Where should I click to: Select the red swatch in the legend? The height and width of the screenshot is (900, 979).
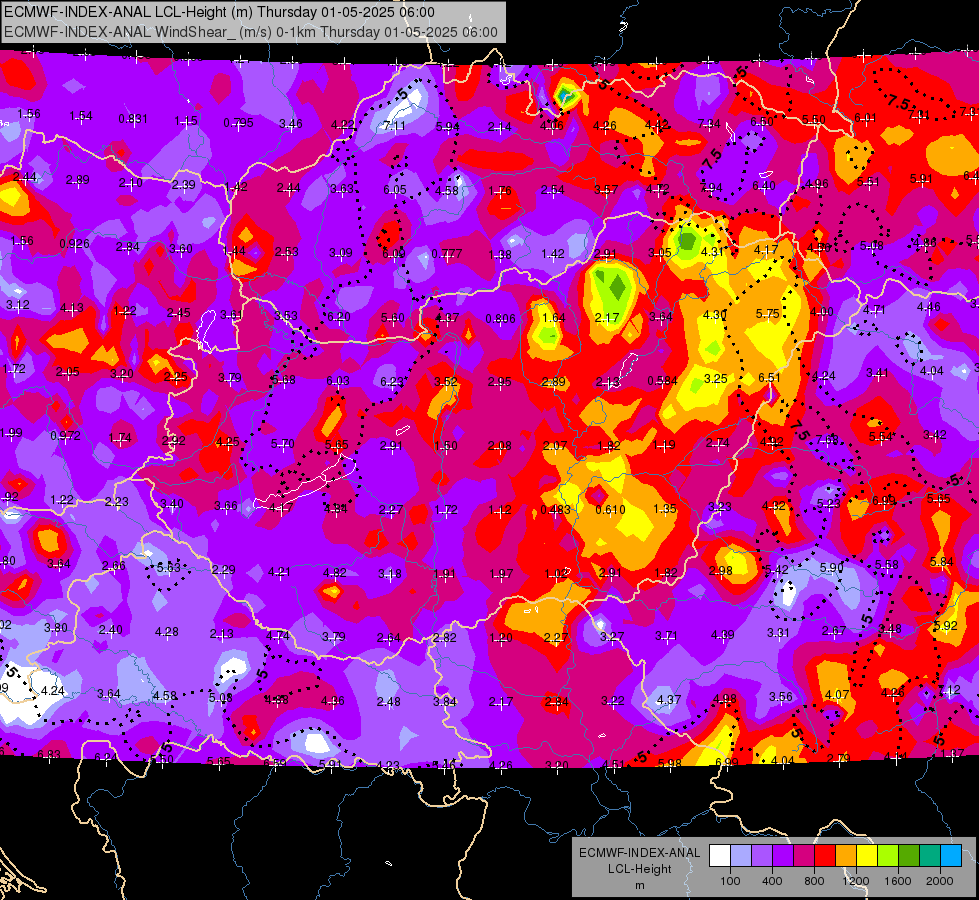(x=825, y=855)
